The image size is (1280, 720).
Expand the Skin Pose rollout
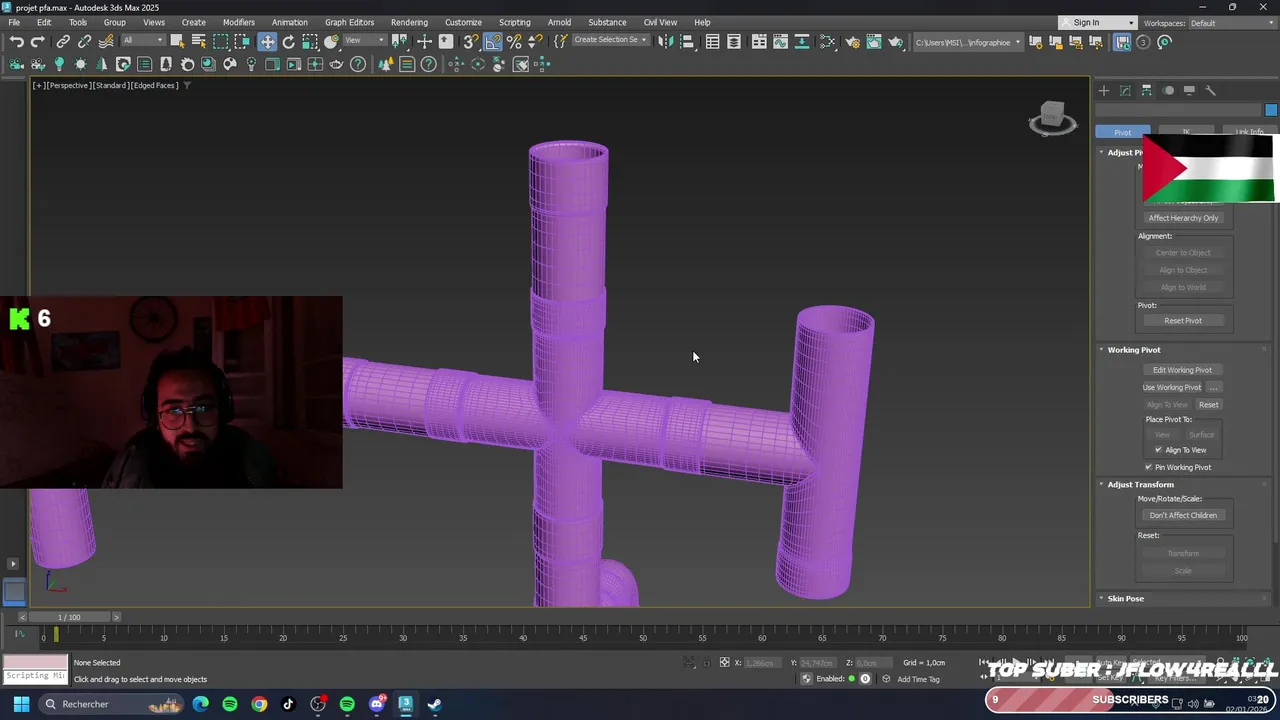[1125, 598]
